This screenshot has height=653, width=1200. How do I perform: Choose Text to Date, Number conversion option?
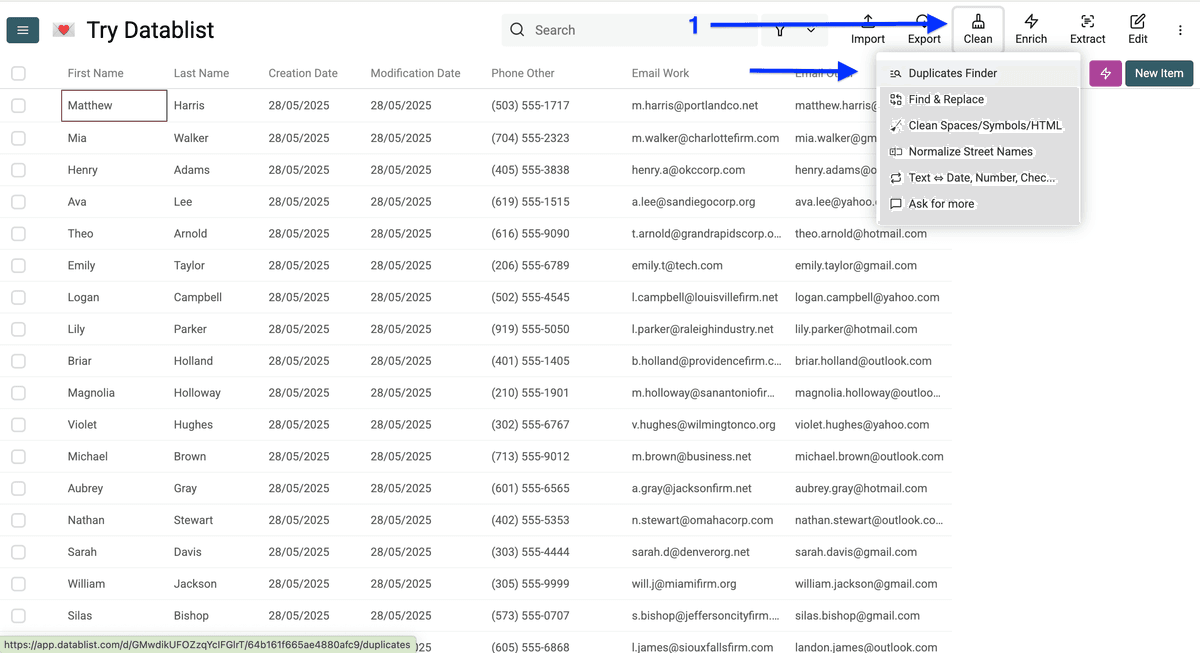pos(978,177)
